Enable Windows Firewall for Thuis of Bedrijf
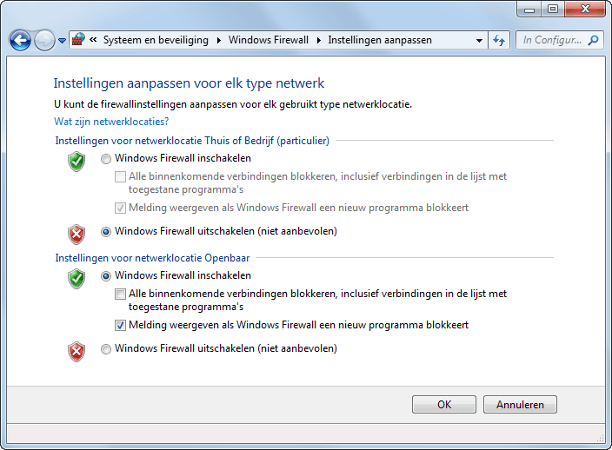Viewport: 612px width, 450px height. tap(107, 158)
